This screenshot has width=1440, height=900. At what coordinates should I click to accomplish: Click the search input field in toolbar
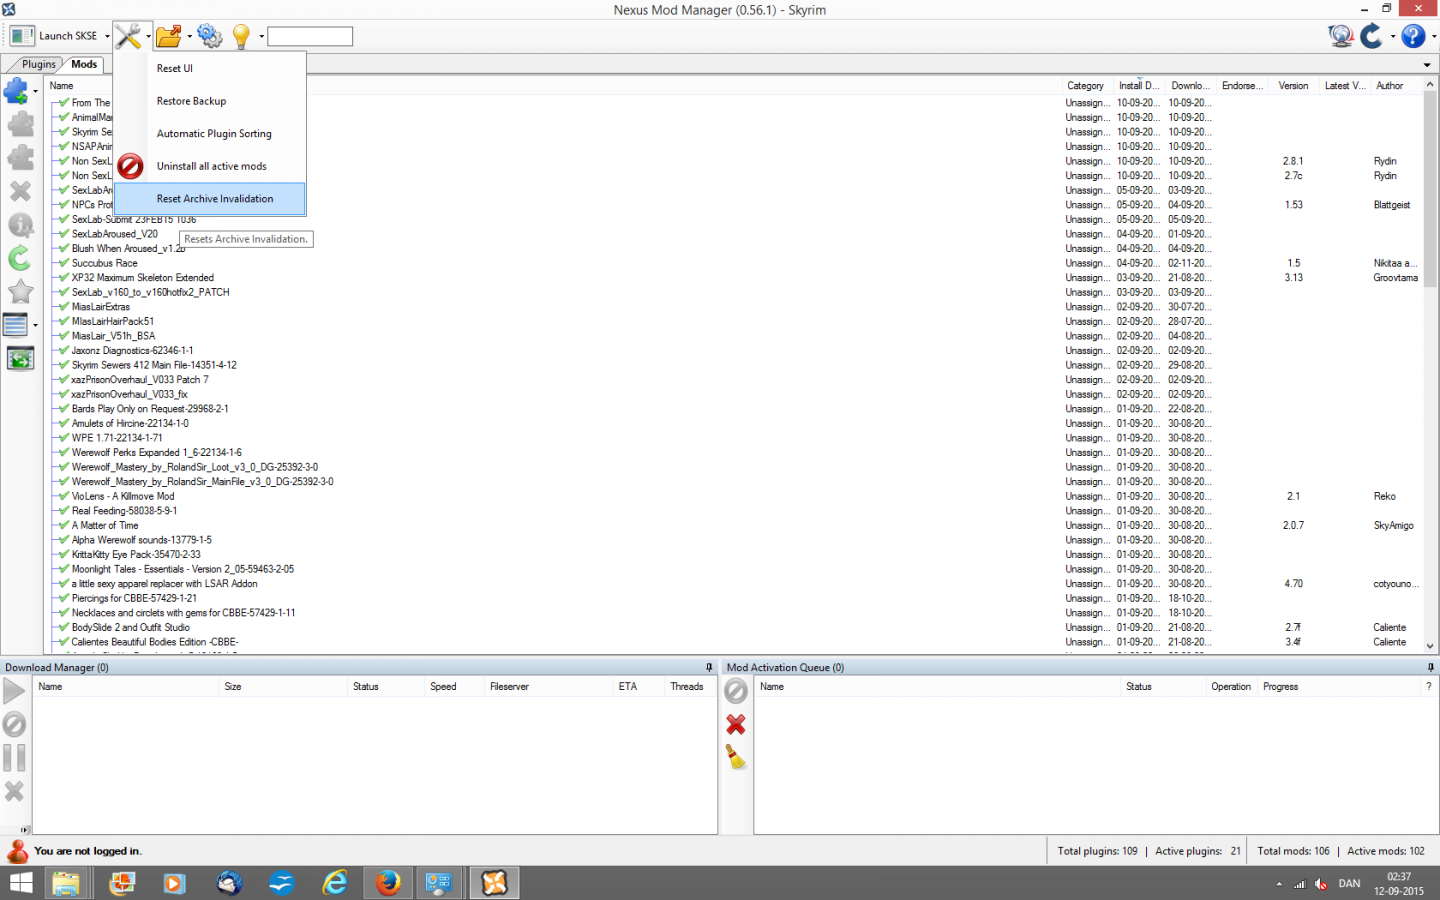(x=310, y=37)
